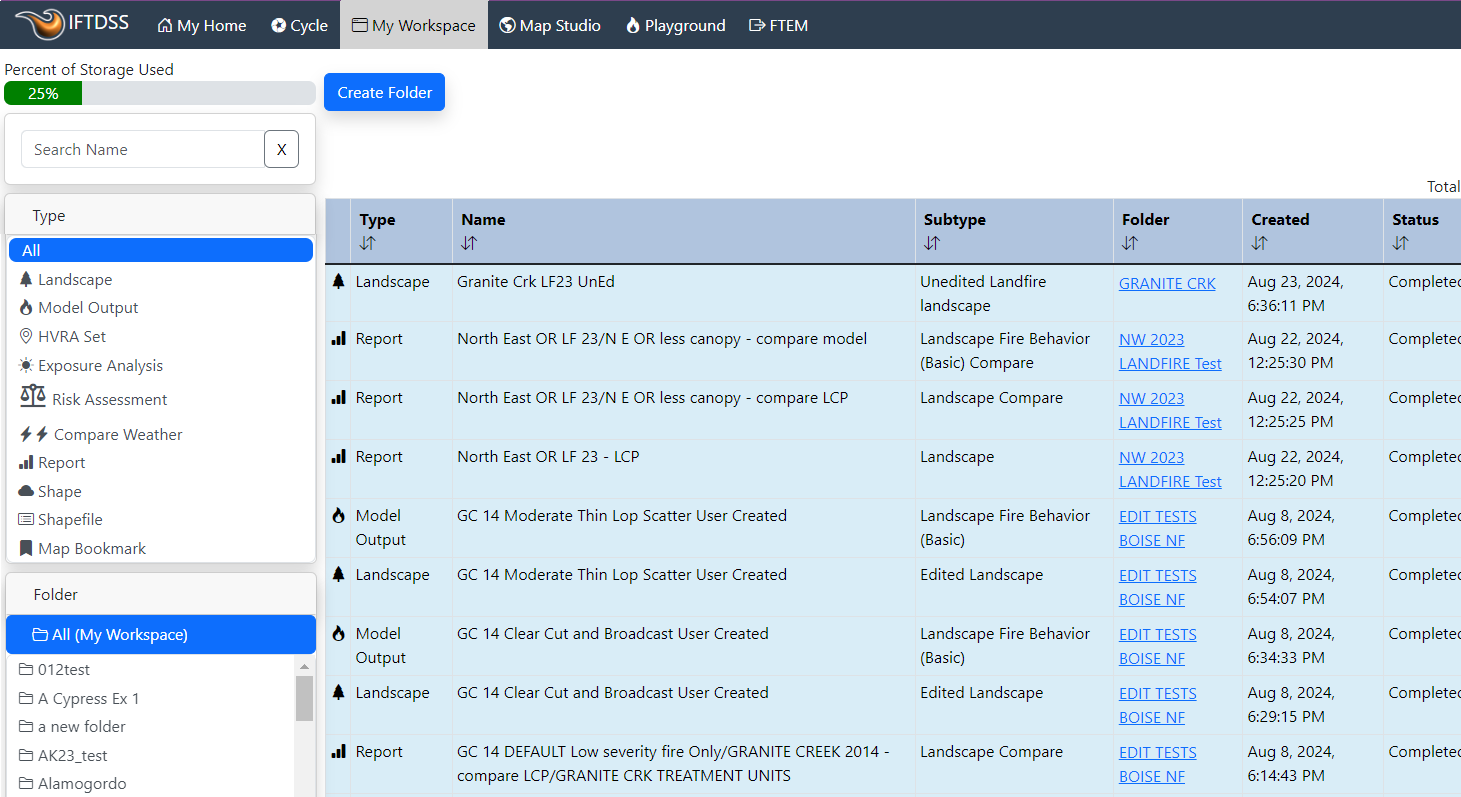Viewport: 1461px width, 797px height.
Task: Click Create Folder button
Action: pyautogui.click(x=384, y=92)
